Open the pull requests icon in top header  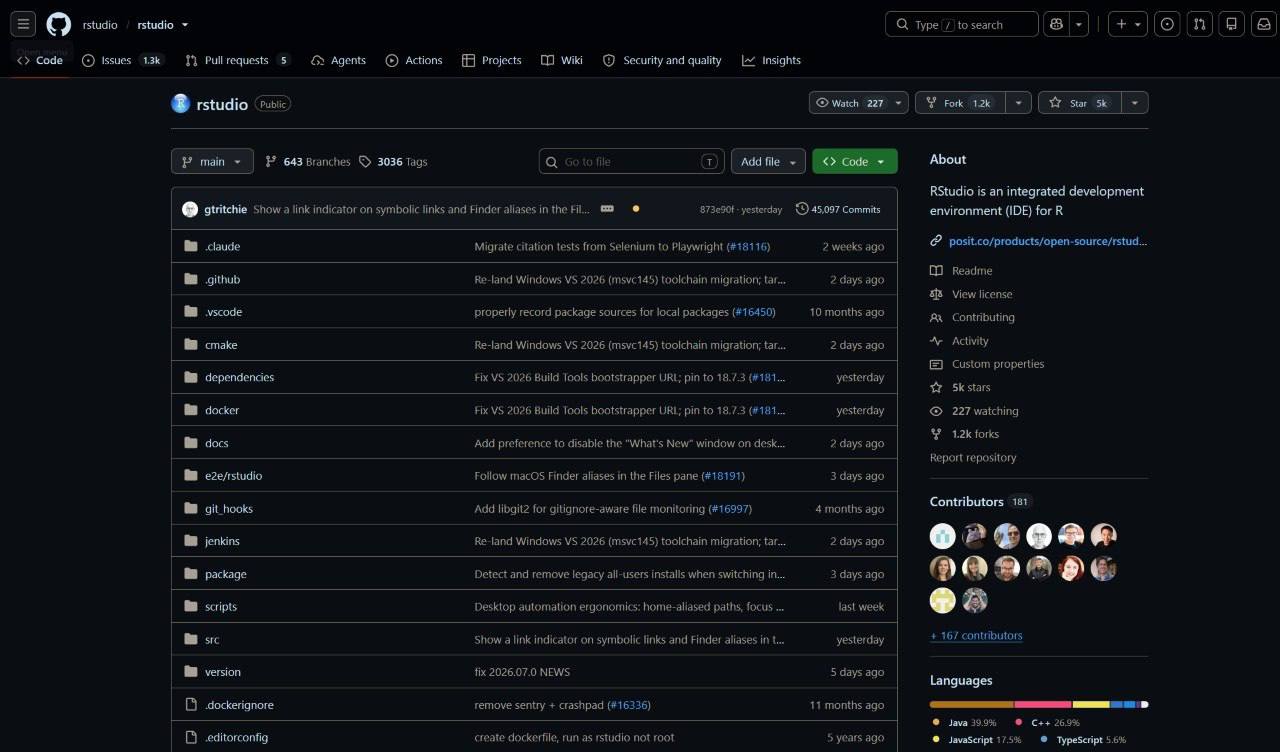[1201, 24]
